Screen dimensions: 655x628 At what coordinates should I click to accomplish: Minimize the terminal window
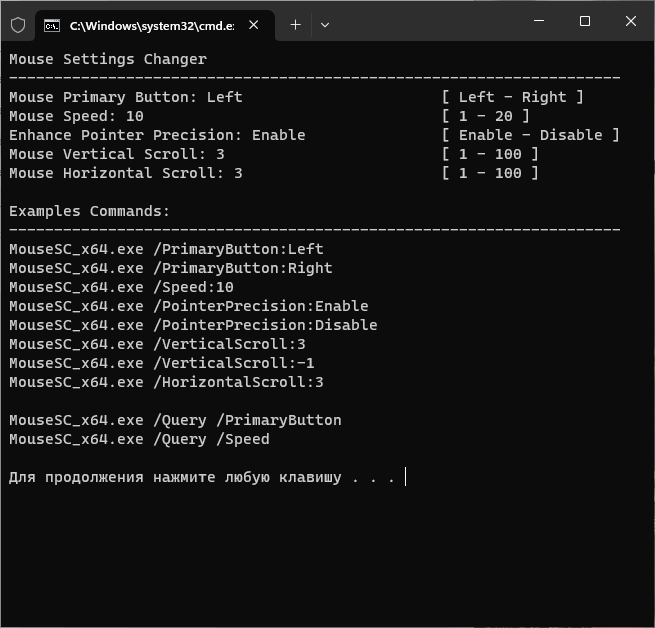click(x=539, y=21)
